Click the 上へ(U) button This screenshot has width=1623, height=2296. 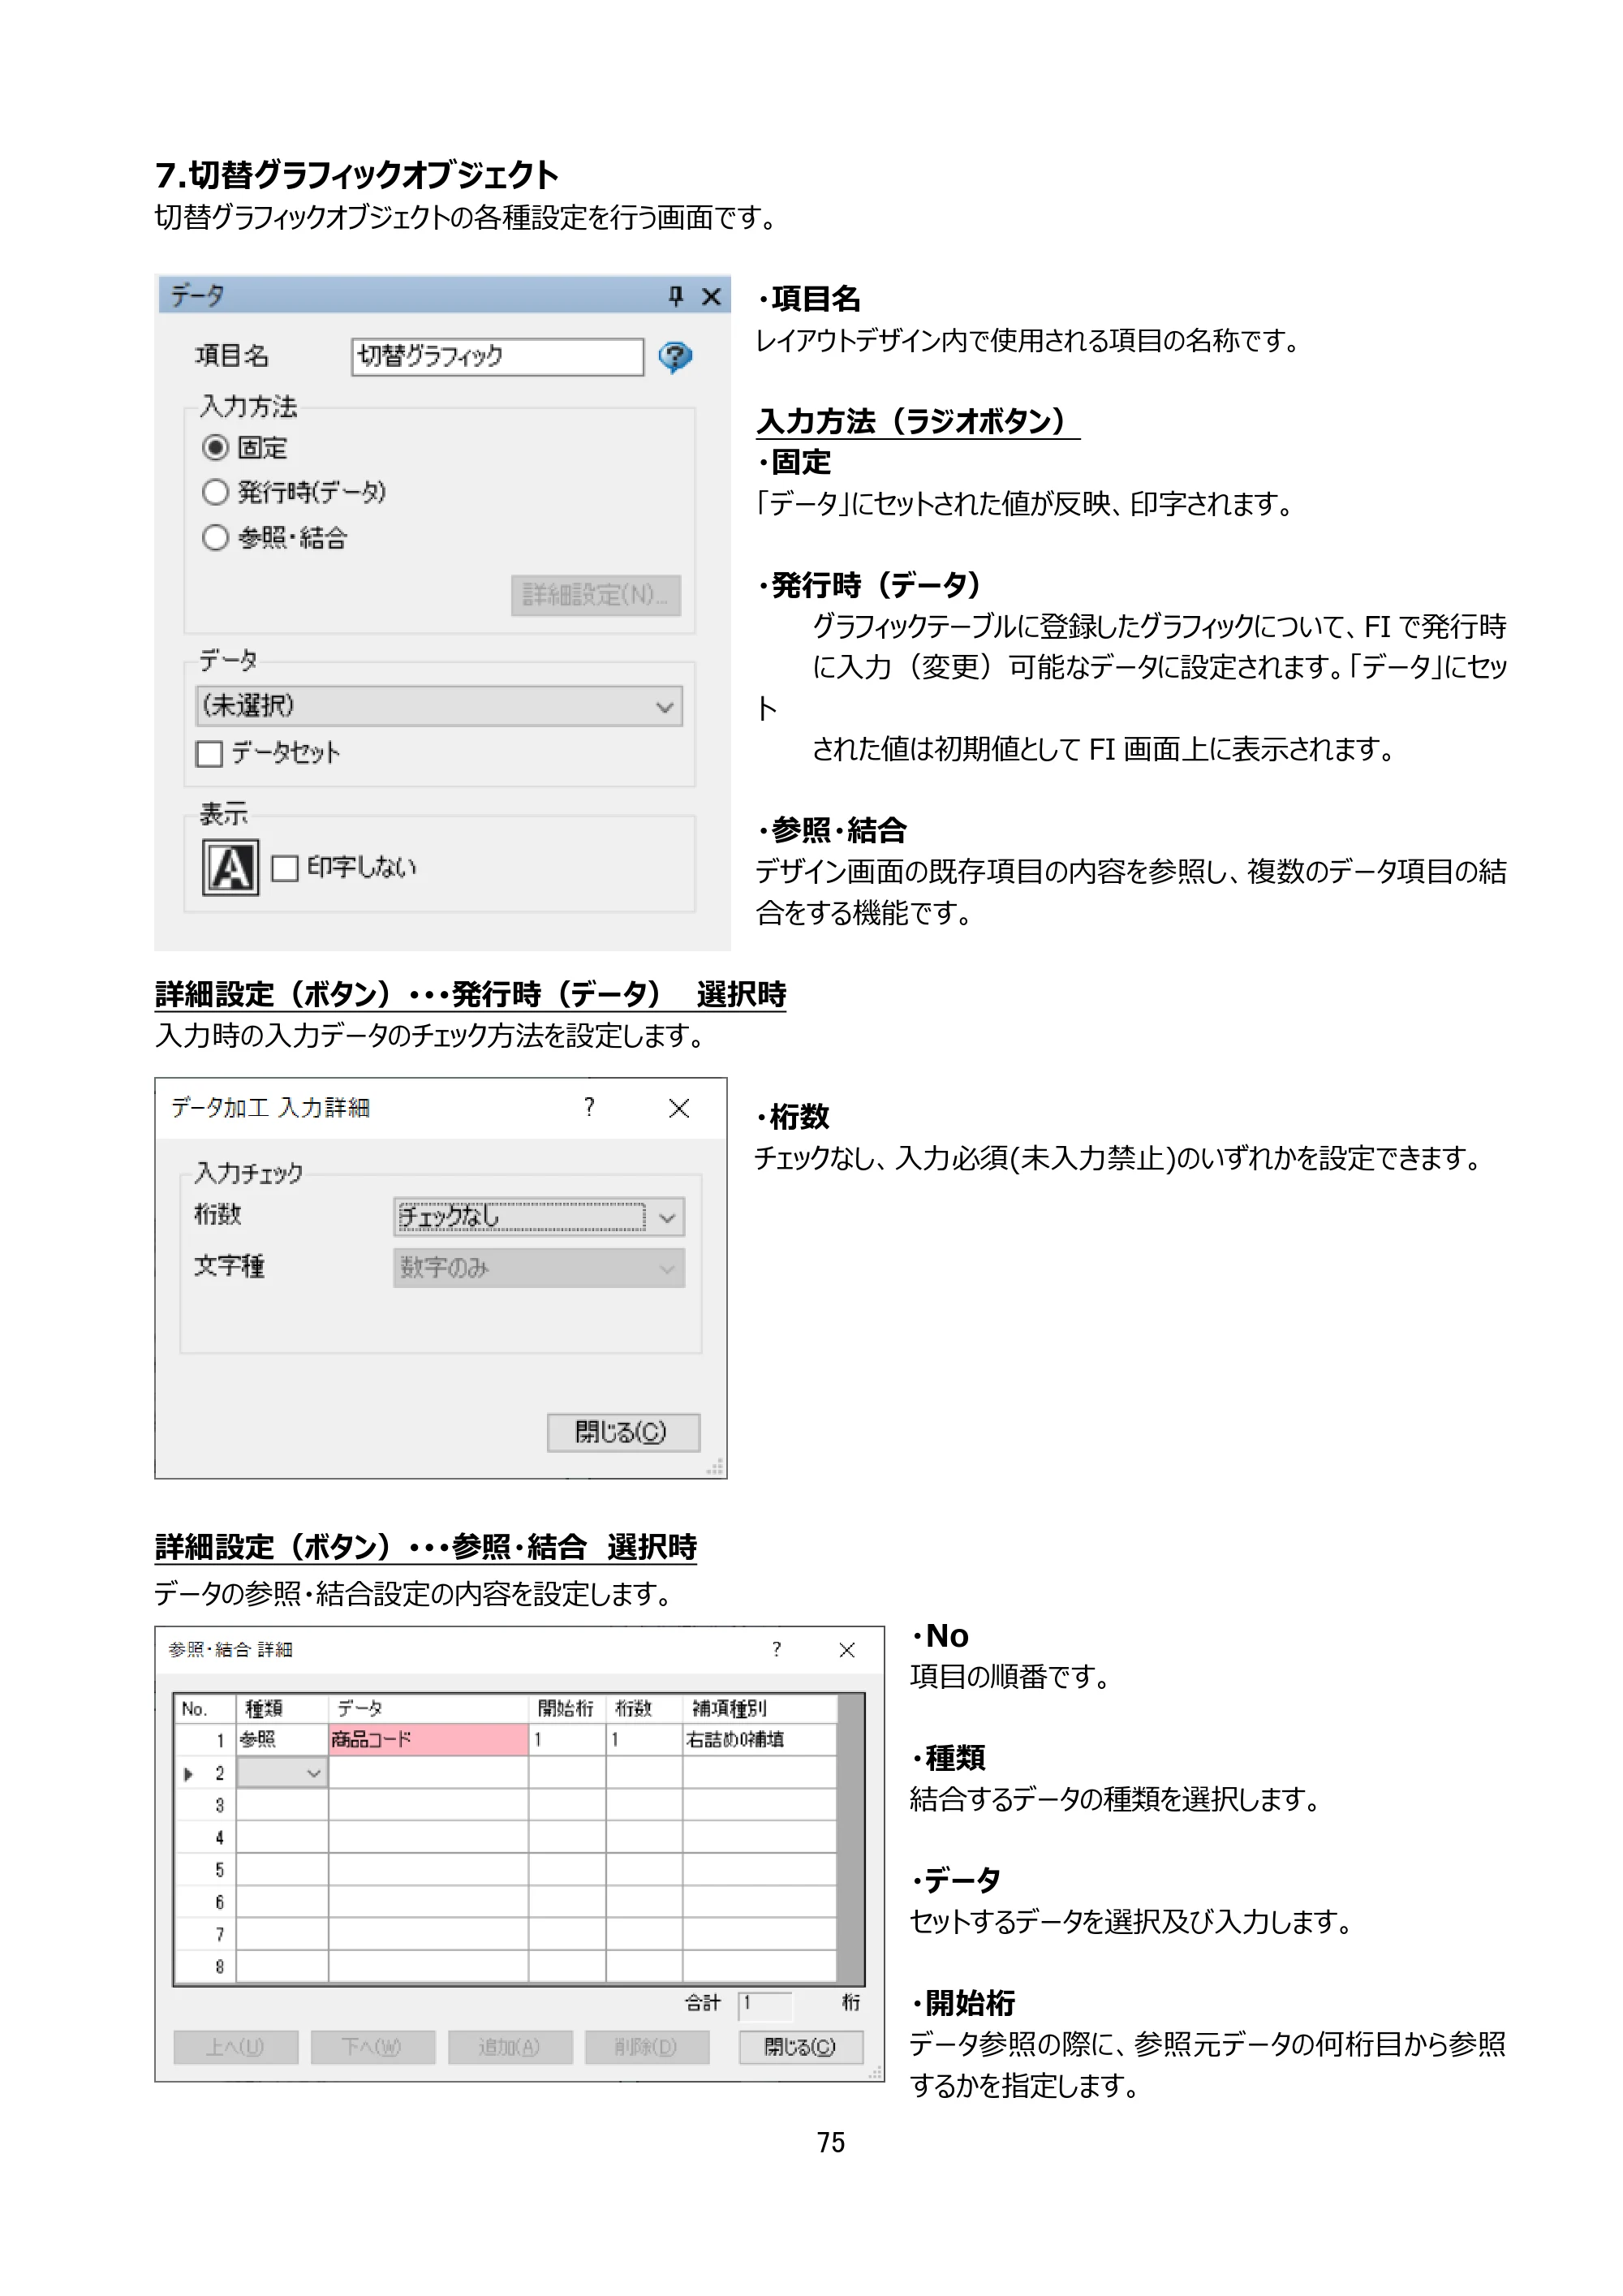click(x=236, y=2047)
